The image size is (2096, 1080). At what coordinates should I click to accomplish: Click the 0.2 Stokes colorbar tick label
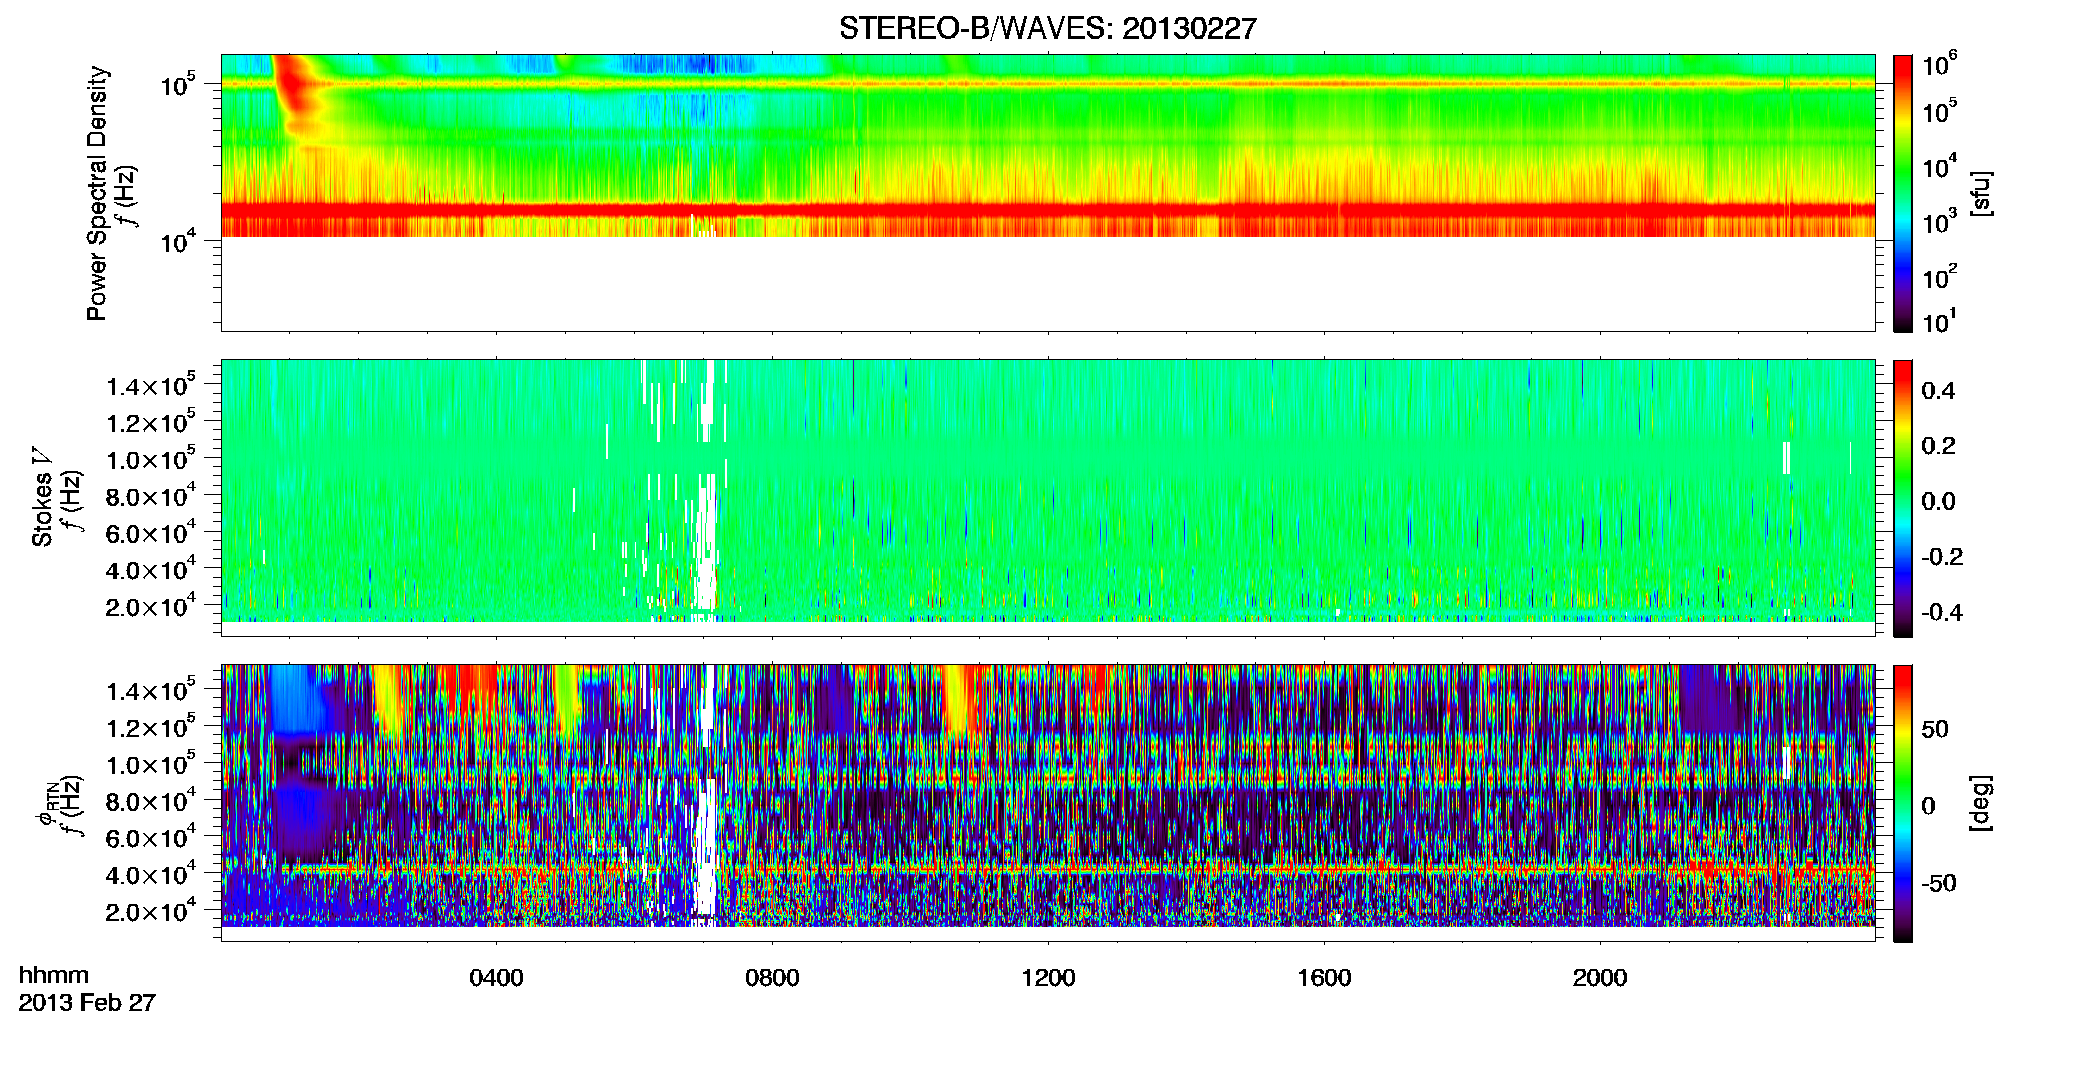pyautogui.click(x=1938, y=446)
